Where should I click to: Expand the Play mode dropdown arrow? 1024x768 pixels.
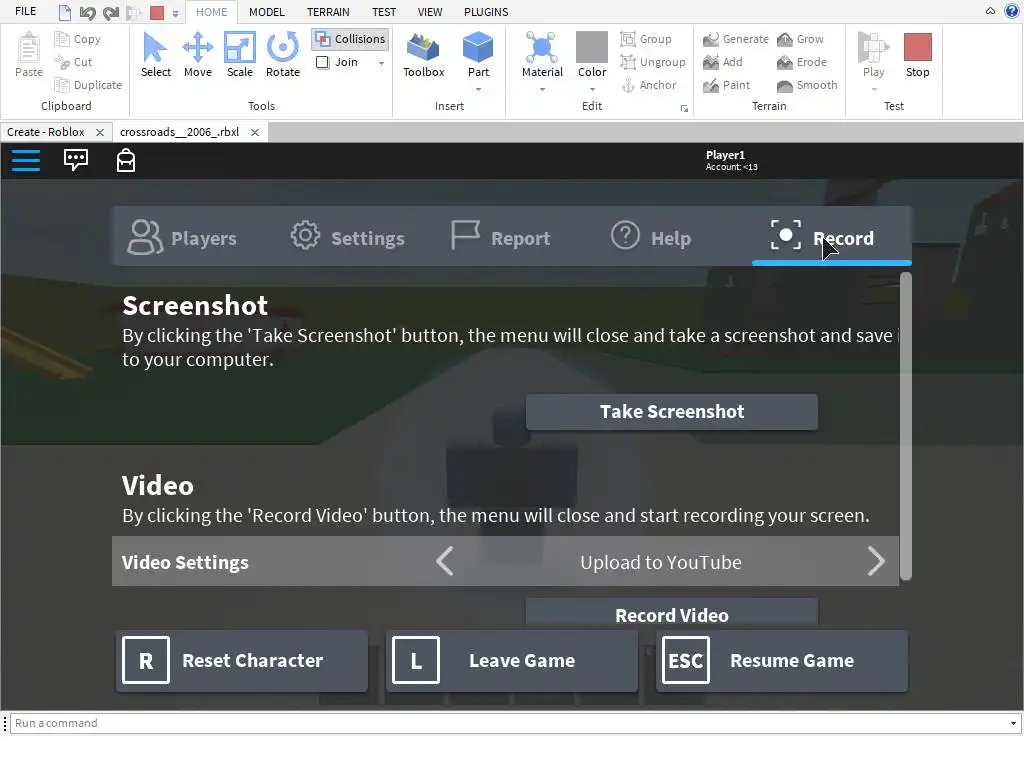(874, 89)
